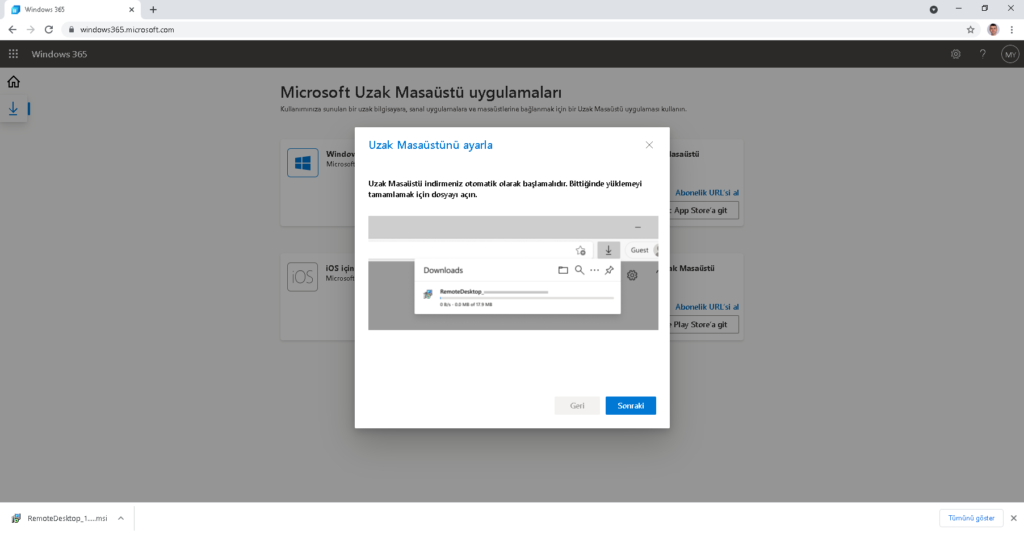1024x534 pixels.
Task: Click Chrome media control circle icon
Action: pyautogui.click(x=933, y=10)
